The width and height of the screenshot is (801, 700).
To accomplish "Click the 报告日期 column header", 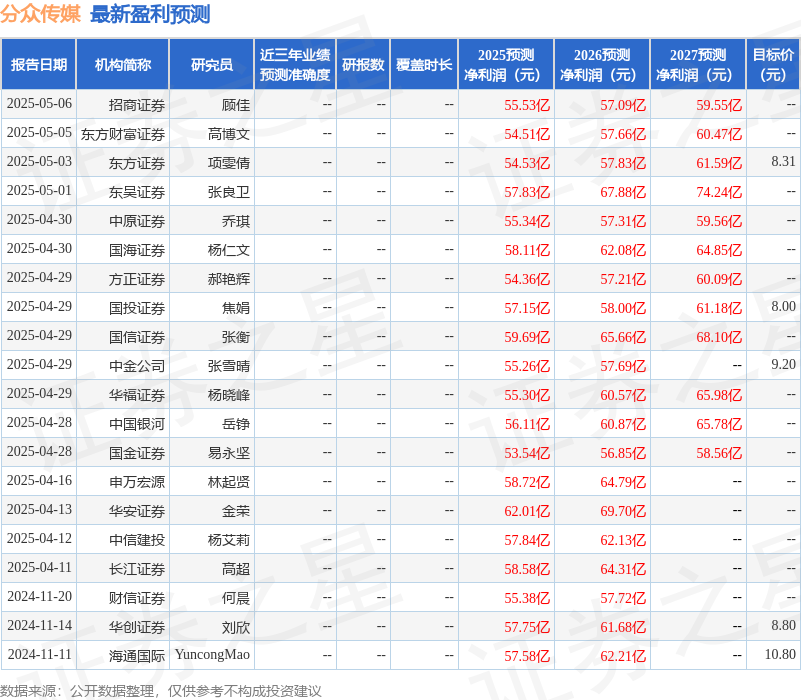I will 40,64.
